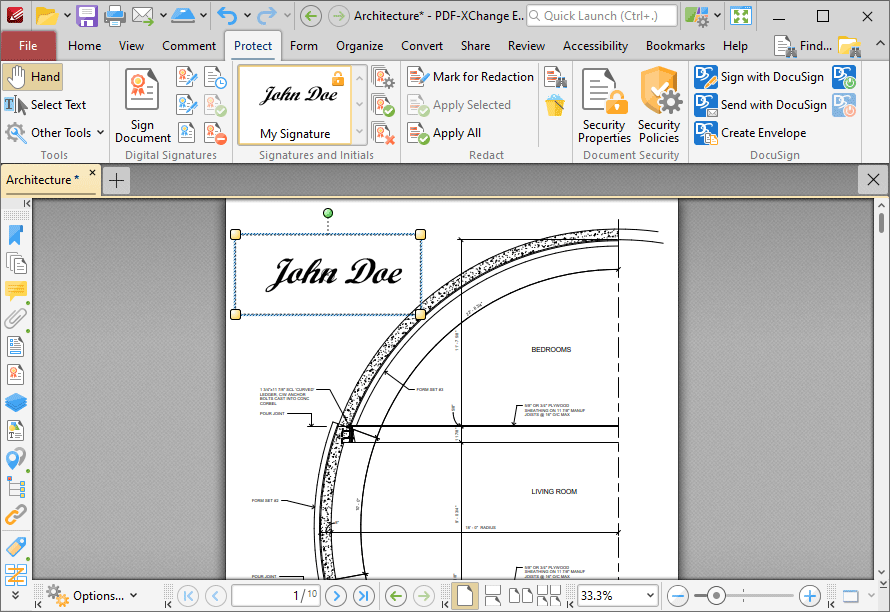Open Security Policies

click(x=658, y=105)
